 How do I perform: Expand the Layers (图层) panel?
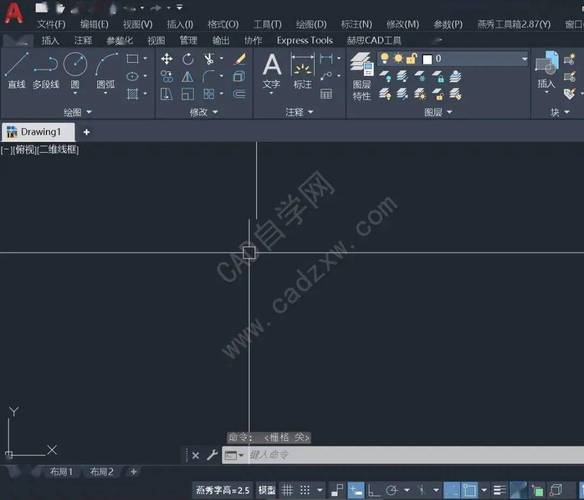point(438,112)
